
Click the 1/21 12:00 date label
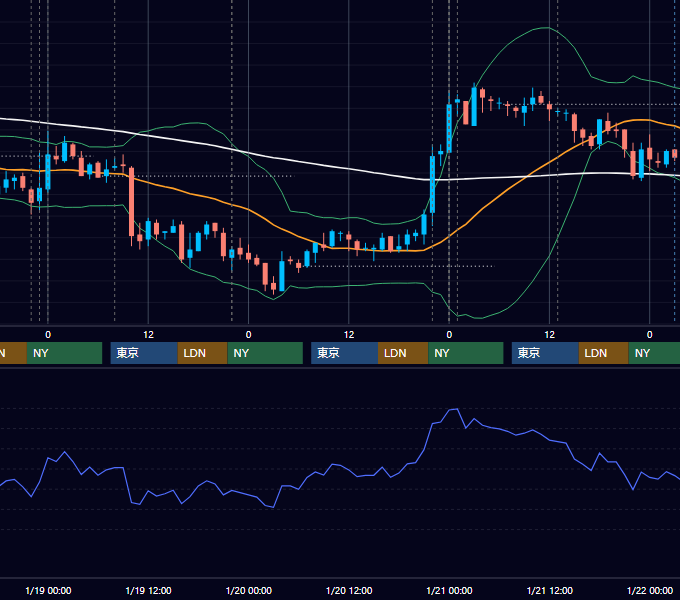point(549,590)
